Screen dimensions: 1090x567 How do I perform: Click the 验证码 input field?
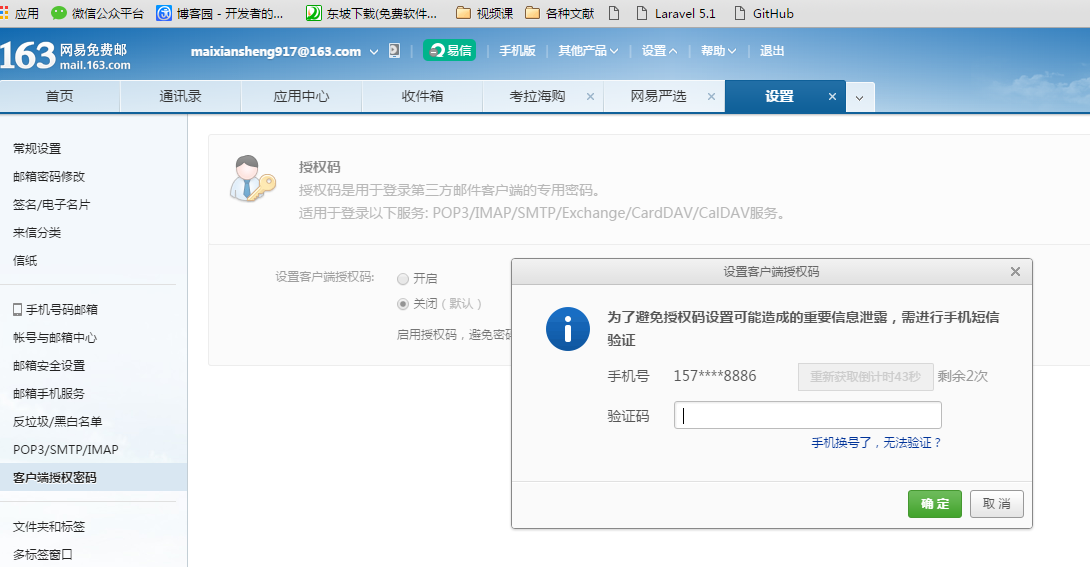pos(807,416)
